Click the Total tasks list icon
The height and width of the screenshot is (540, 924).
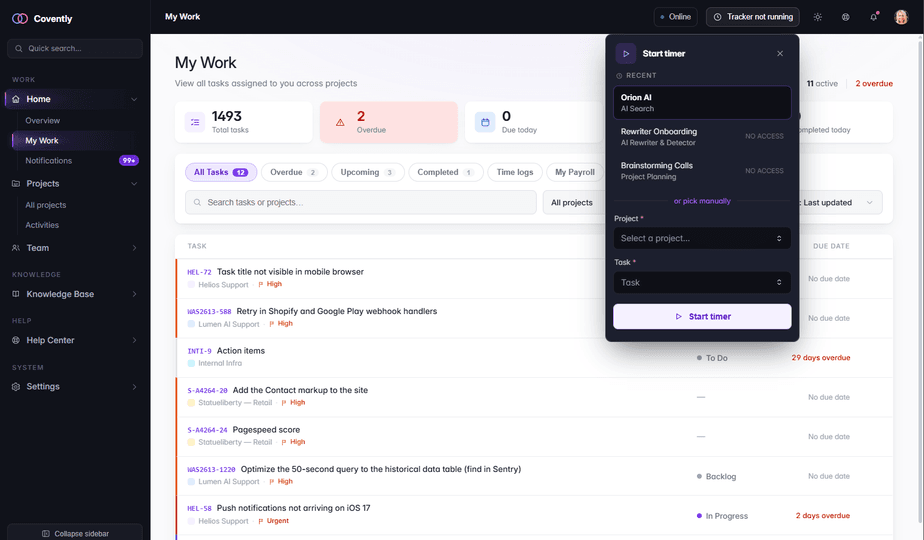tap(194, 122)
